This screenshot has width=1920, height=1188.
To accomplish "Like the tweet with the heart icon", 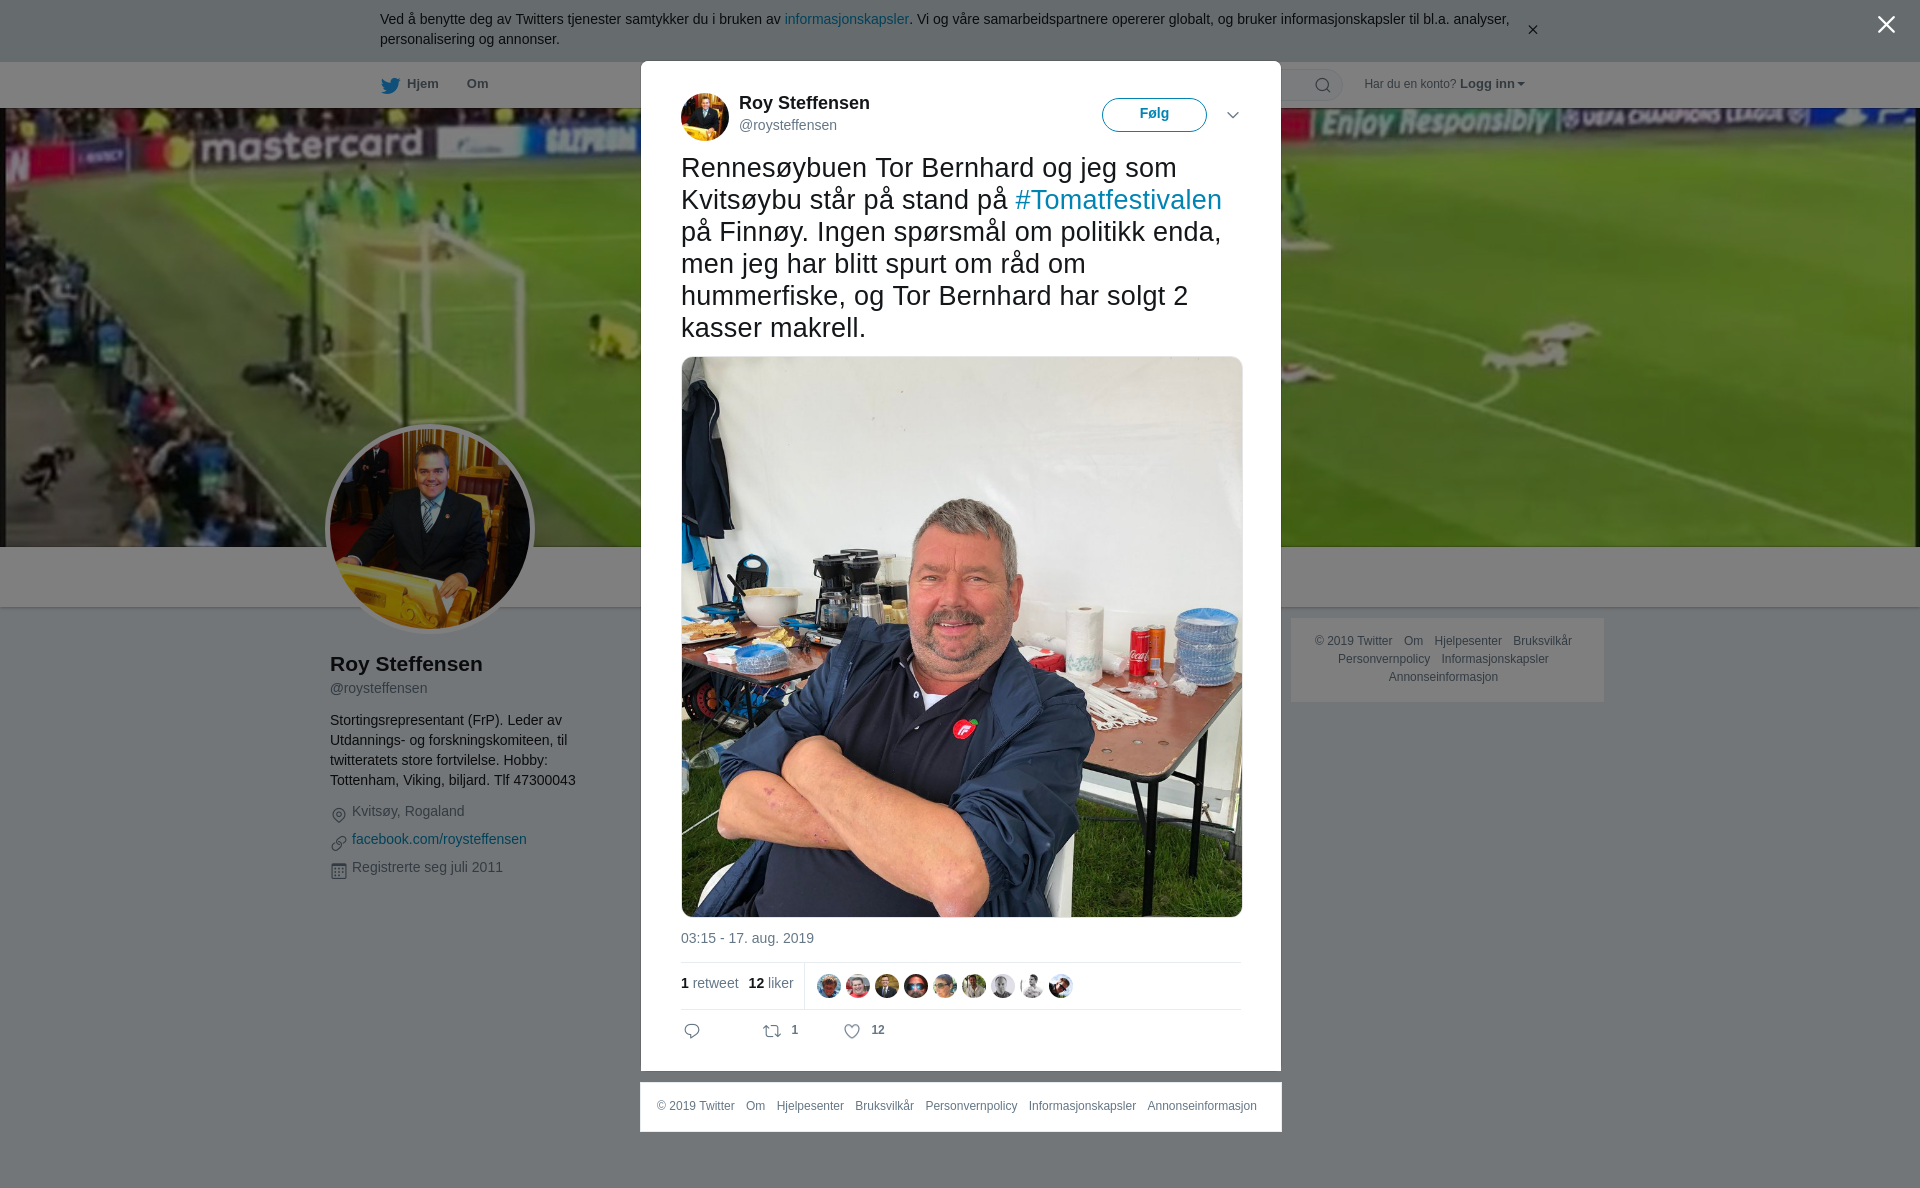I will pyautogui.click(x=852, y=1031).
